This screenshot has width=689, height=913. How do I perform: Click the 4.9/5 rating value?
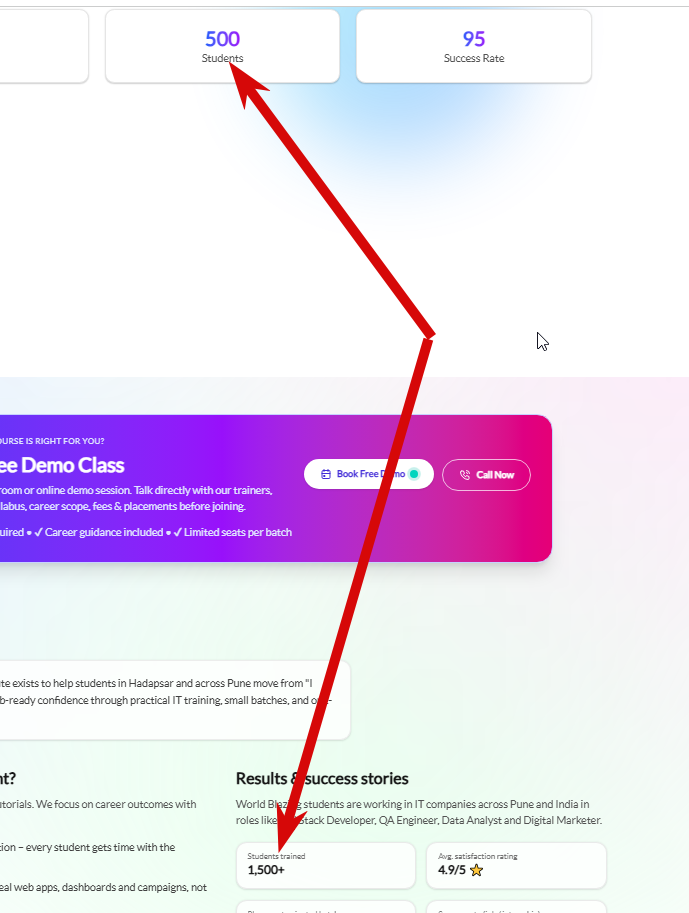pos(452,870)
